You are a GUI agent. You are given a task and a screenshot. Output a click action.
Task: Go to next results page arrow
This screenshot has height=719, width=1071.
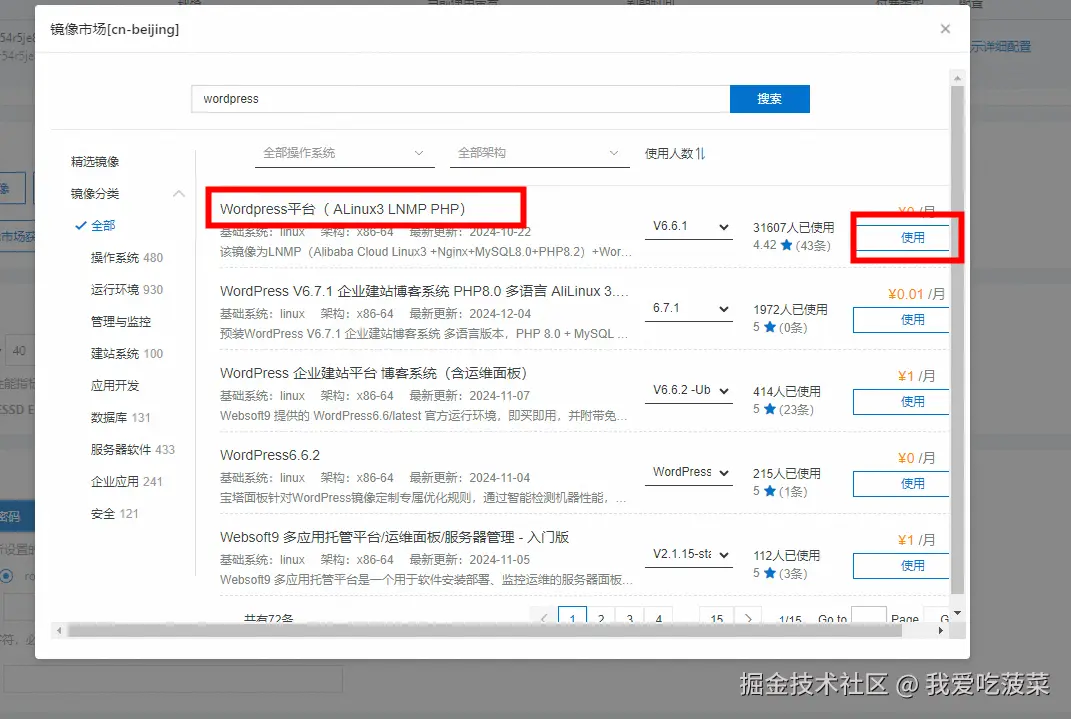pos(749,617)
